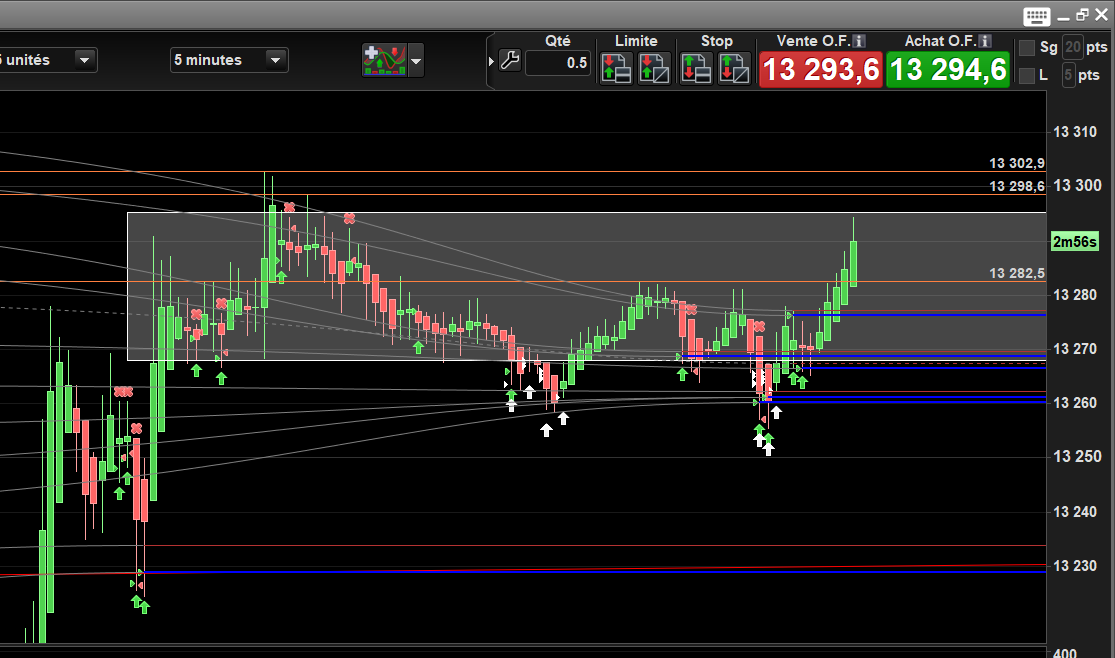Image resolution: width=1115 pixels, height=658 pixels.
Task: Click first Limite order icon
Action: 616,68
